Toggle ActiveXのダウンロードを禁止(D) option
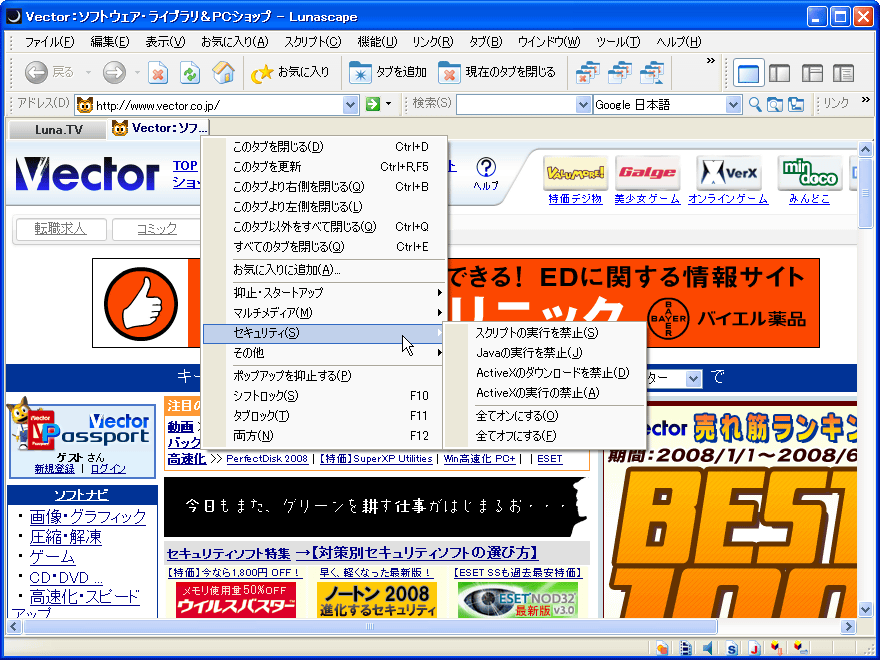 tap(545, 373)
